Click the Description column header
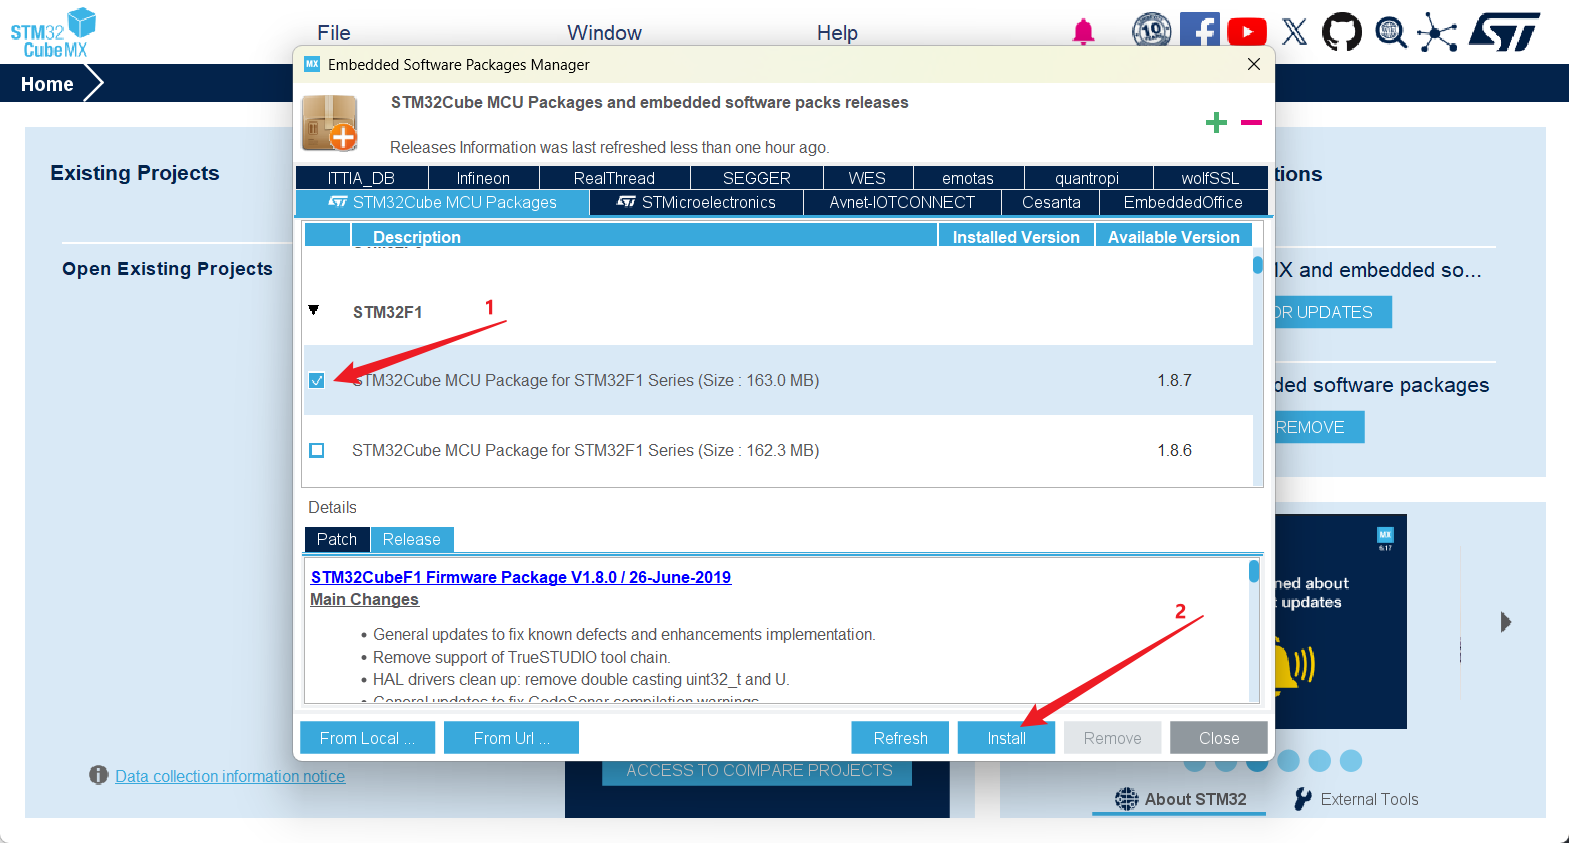Image resolution: width=1569 pixels, height=843 pixels. click(x=644, y=236)
